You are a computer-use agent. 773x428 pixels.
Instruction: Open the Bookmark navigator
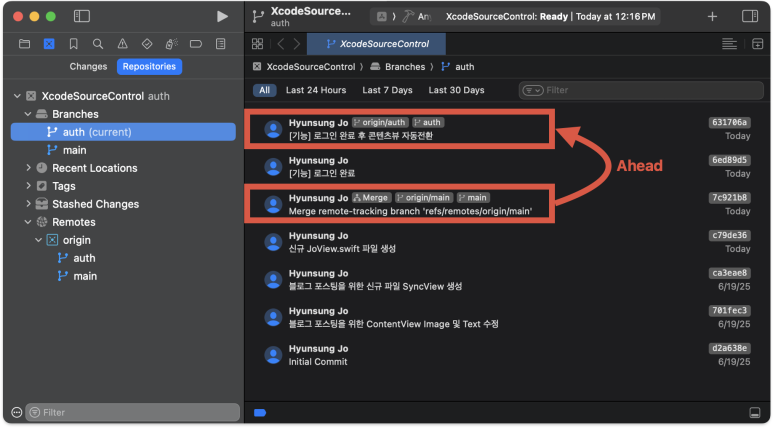(73, 44)
